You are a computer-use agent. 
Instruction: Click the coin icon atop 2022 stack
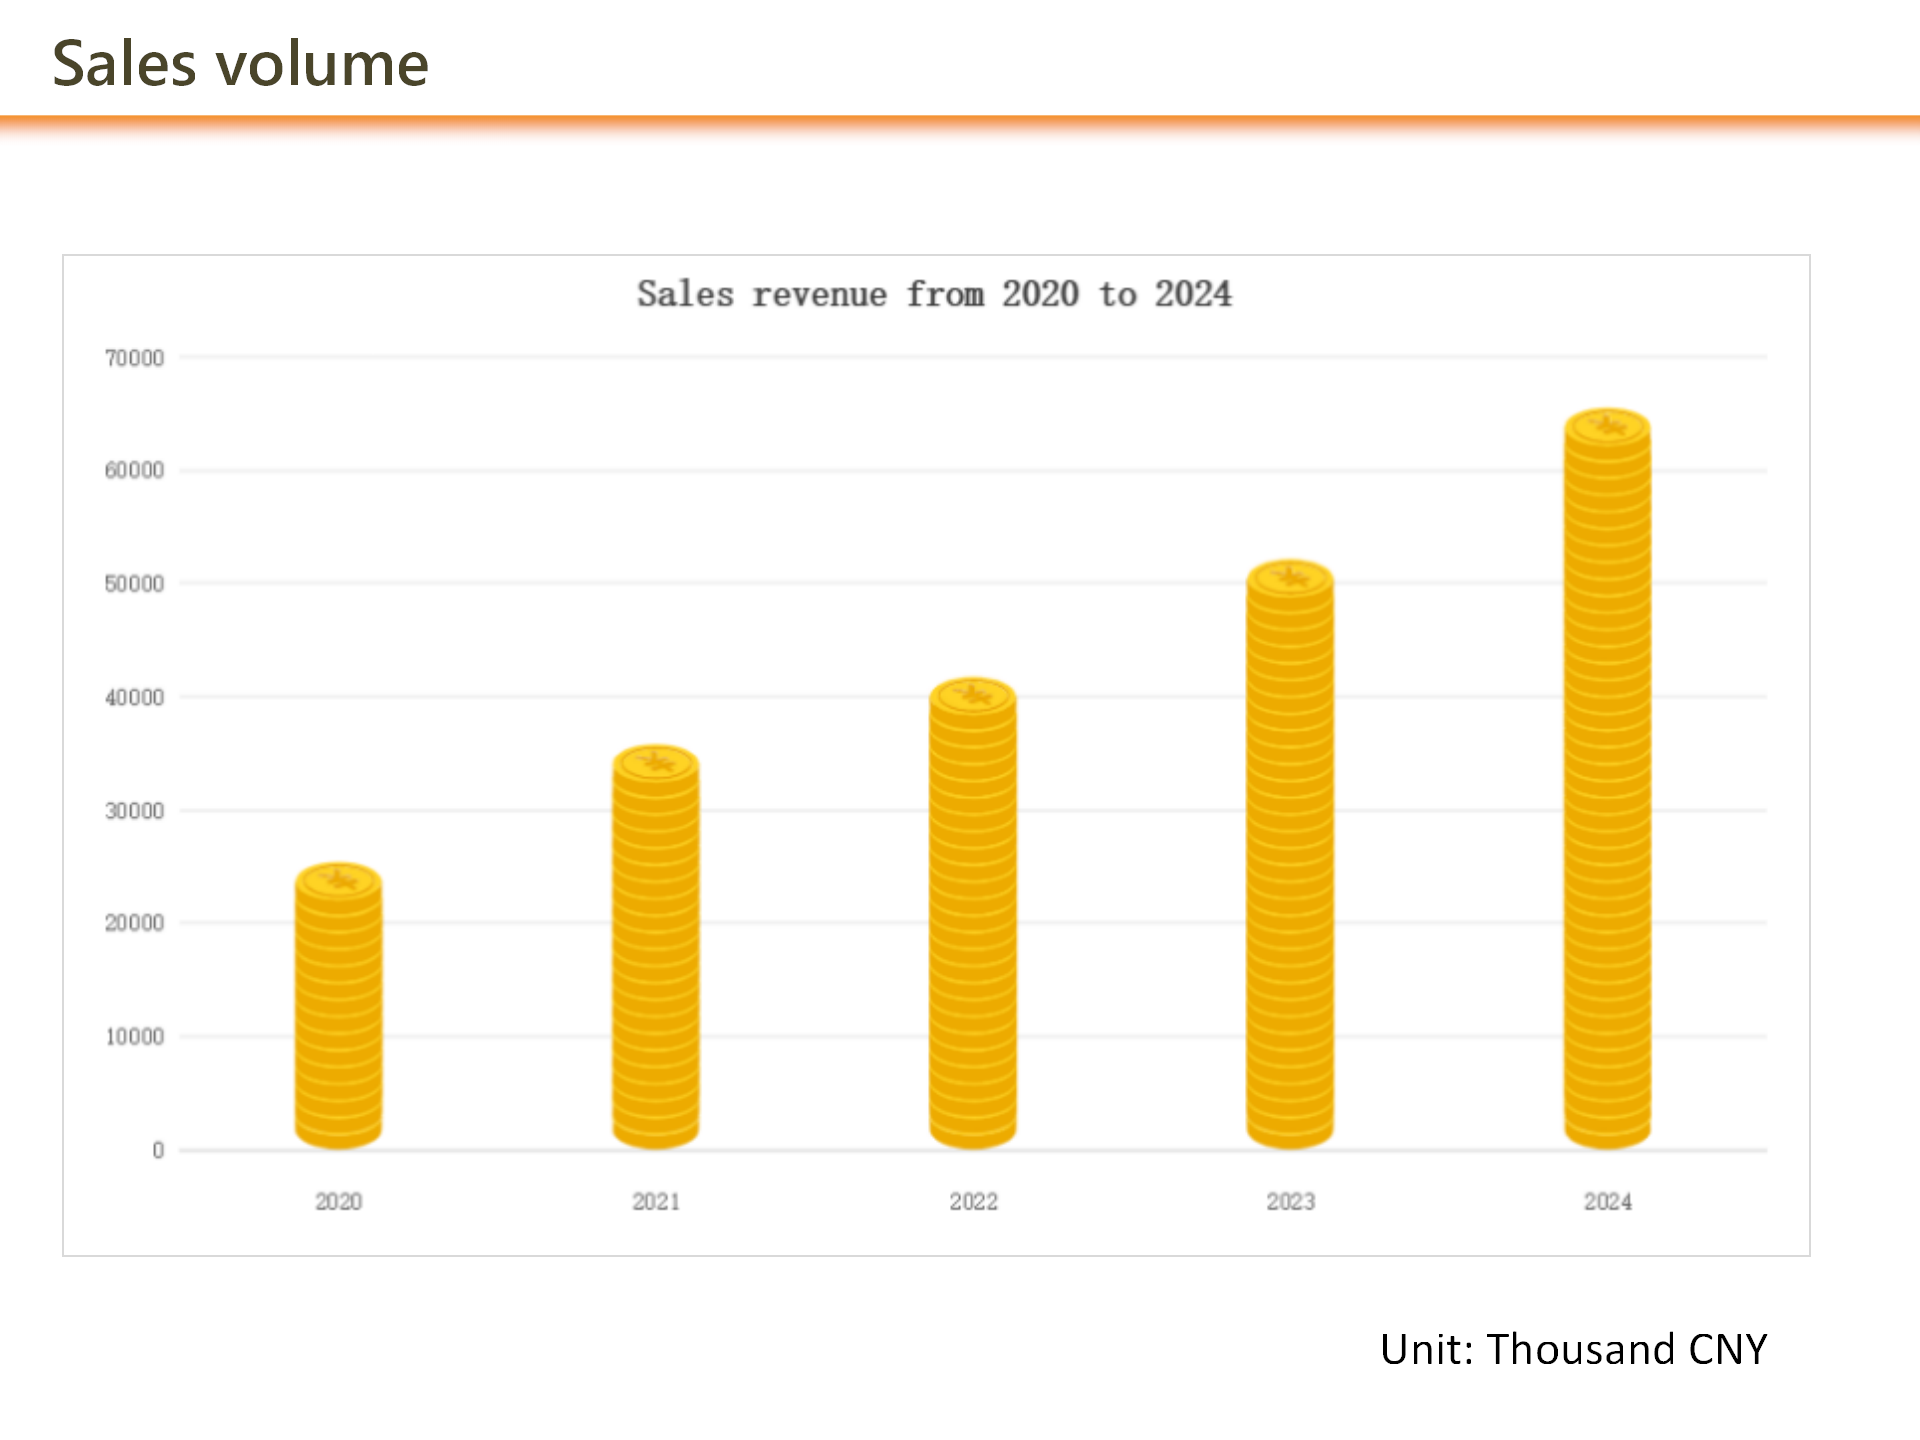point(973,696)
